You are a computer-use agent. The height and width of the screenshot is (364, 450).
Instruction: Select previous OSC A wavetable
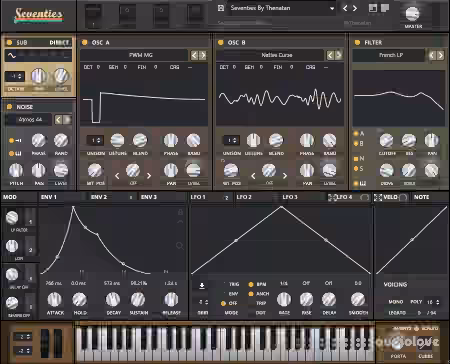pyautogui.click(x=194, y=55)
